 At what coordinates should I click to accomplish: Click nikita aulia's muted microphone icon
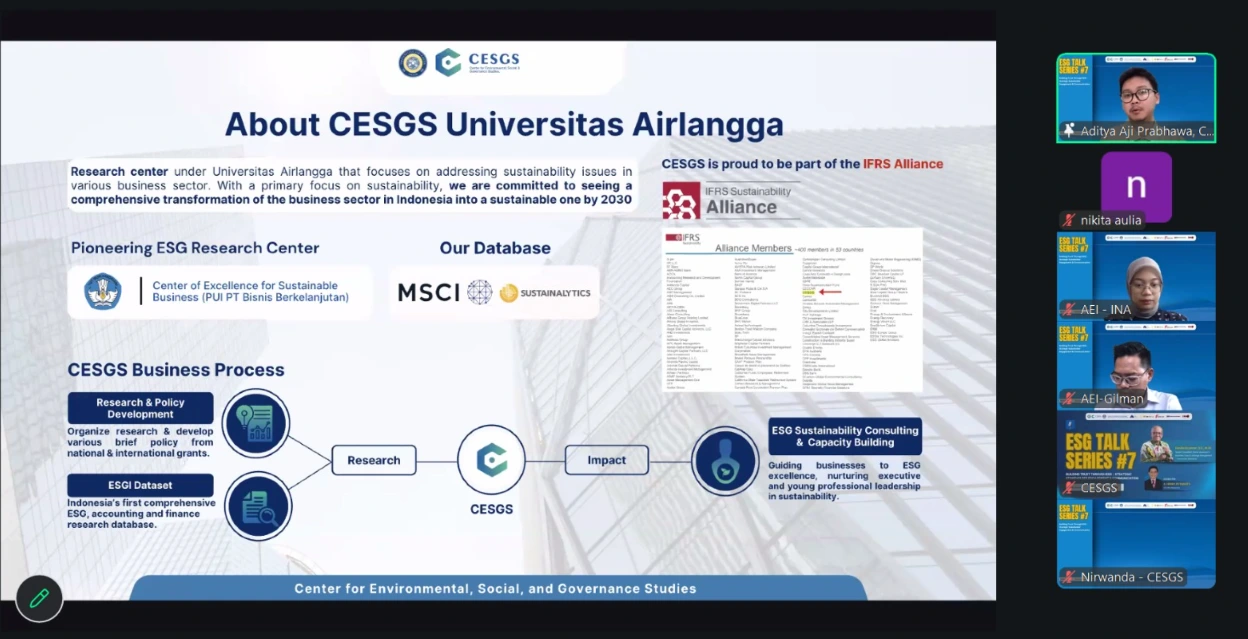[1070, 220]
